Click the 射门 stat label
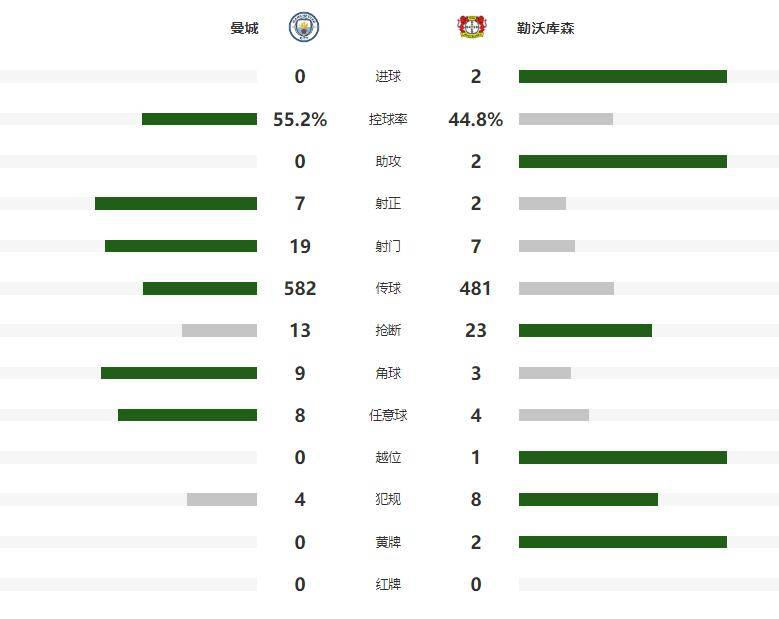 [x=388, y=246]
